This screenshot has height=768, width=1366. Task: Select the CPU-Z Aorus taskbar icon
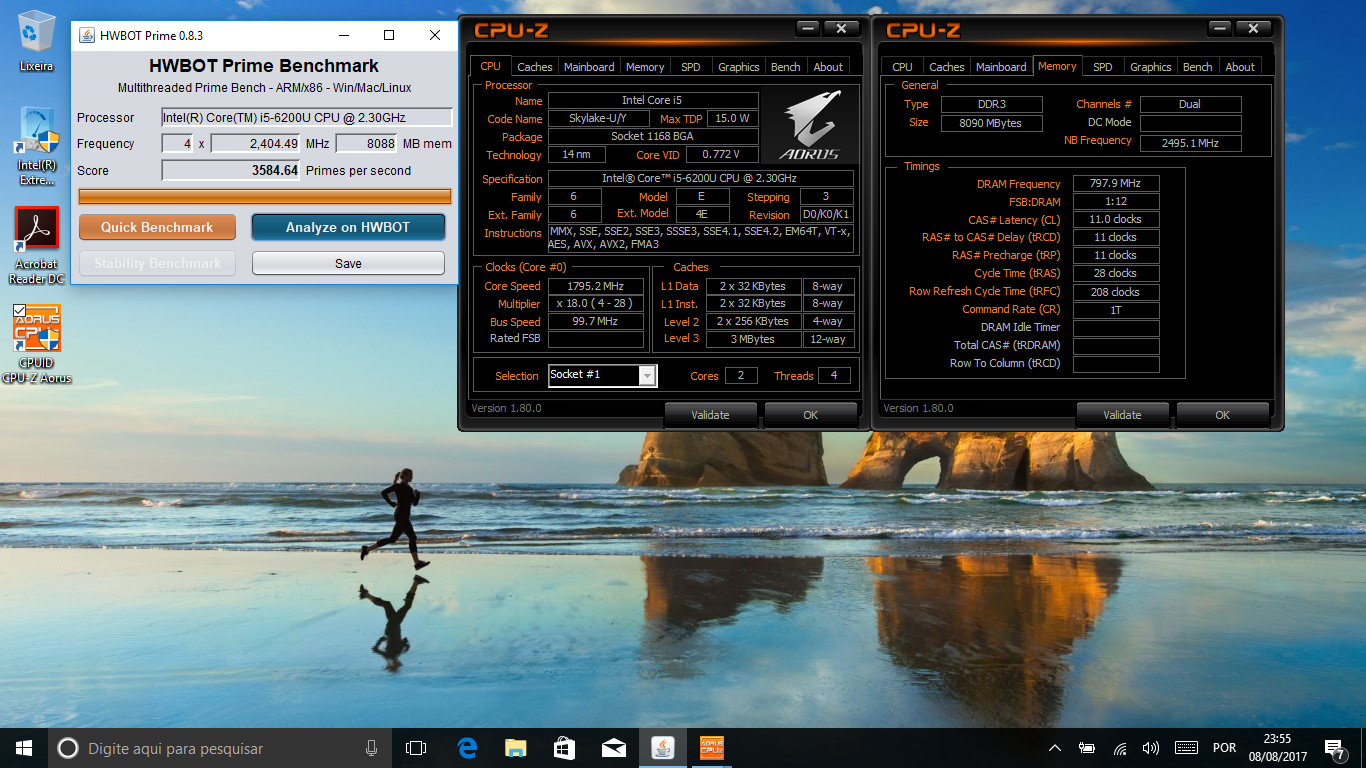pyautogui.click(x=711, y=748)
